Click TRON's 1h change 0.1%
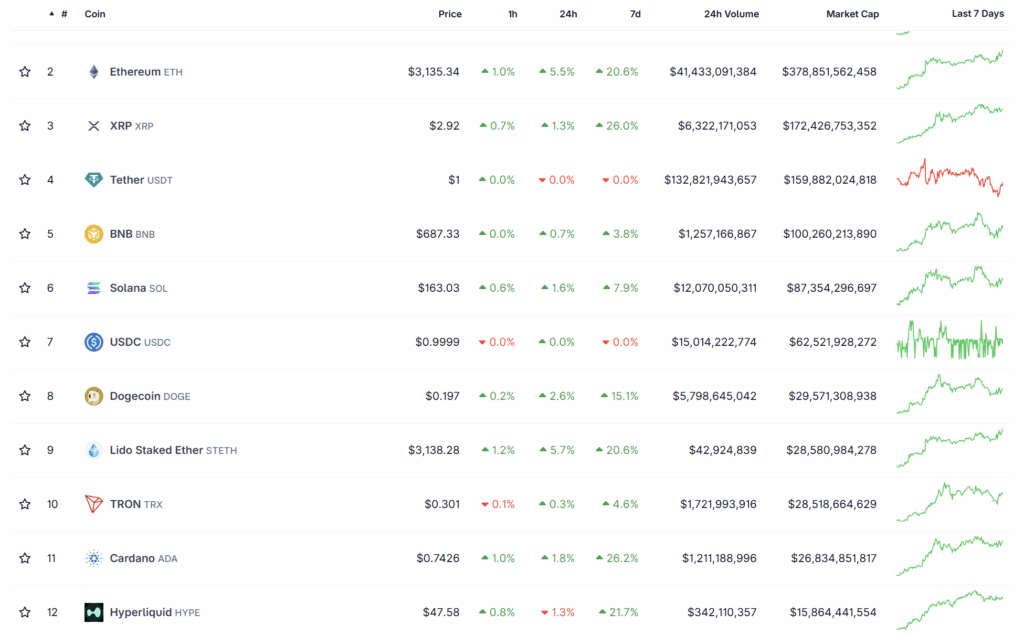This screenshot has height=635, width=1024. [x=498, y=504]
